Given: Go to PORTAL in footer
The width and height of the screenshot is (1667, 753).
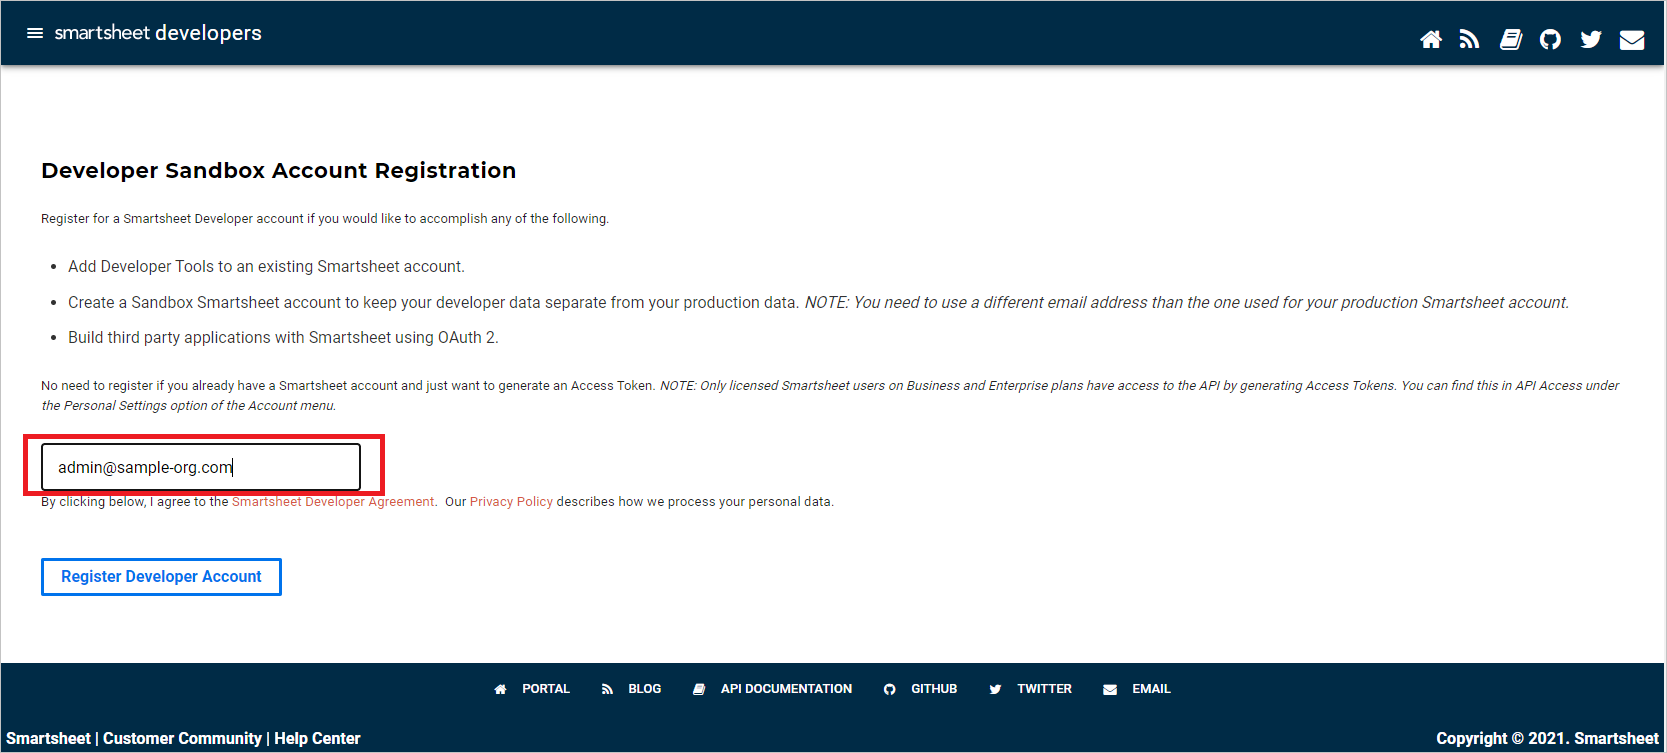Looking at the screenshot, I should pos(533,689).
